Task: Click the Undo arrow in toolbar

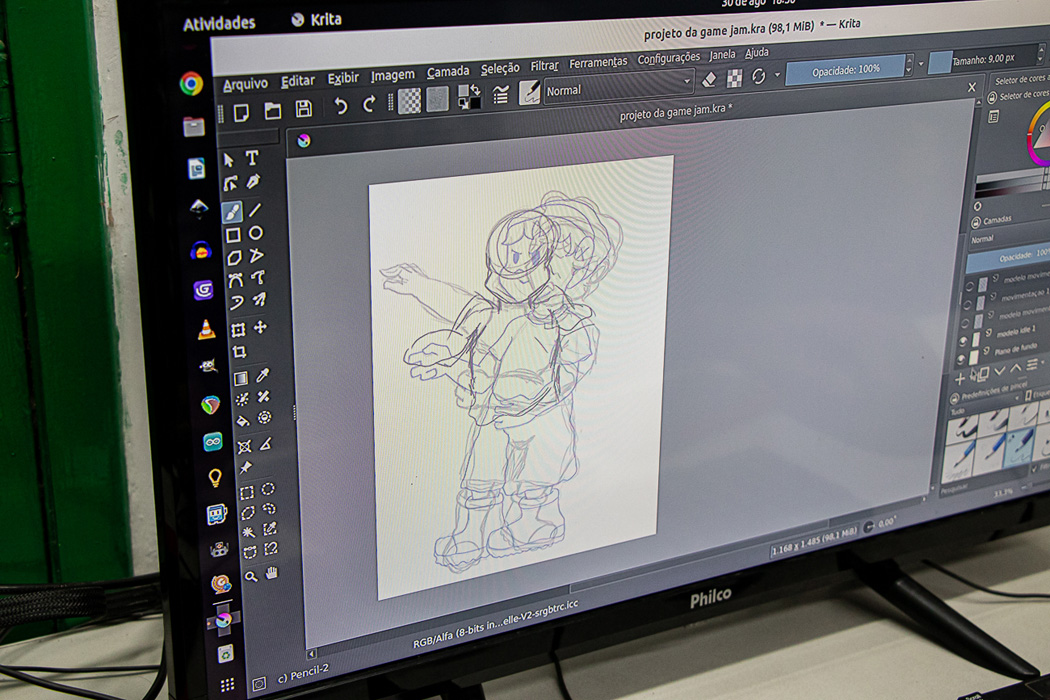Action: [341, 106]
